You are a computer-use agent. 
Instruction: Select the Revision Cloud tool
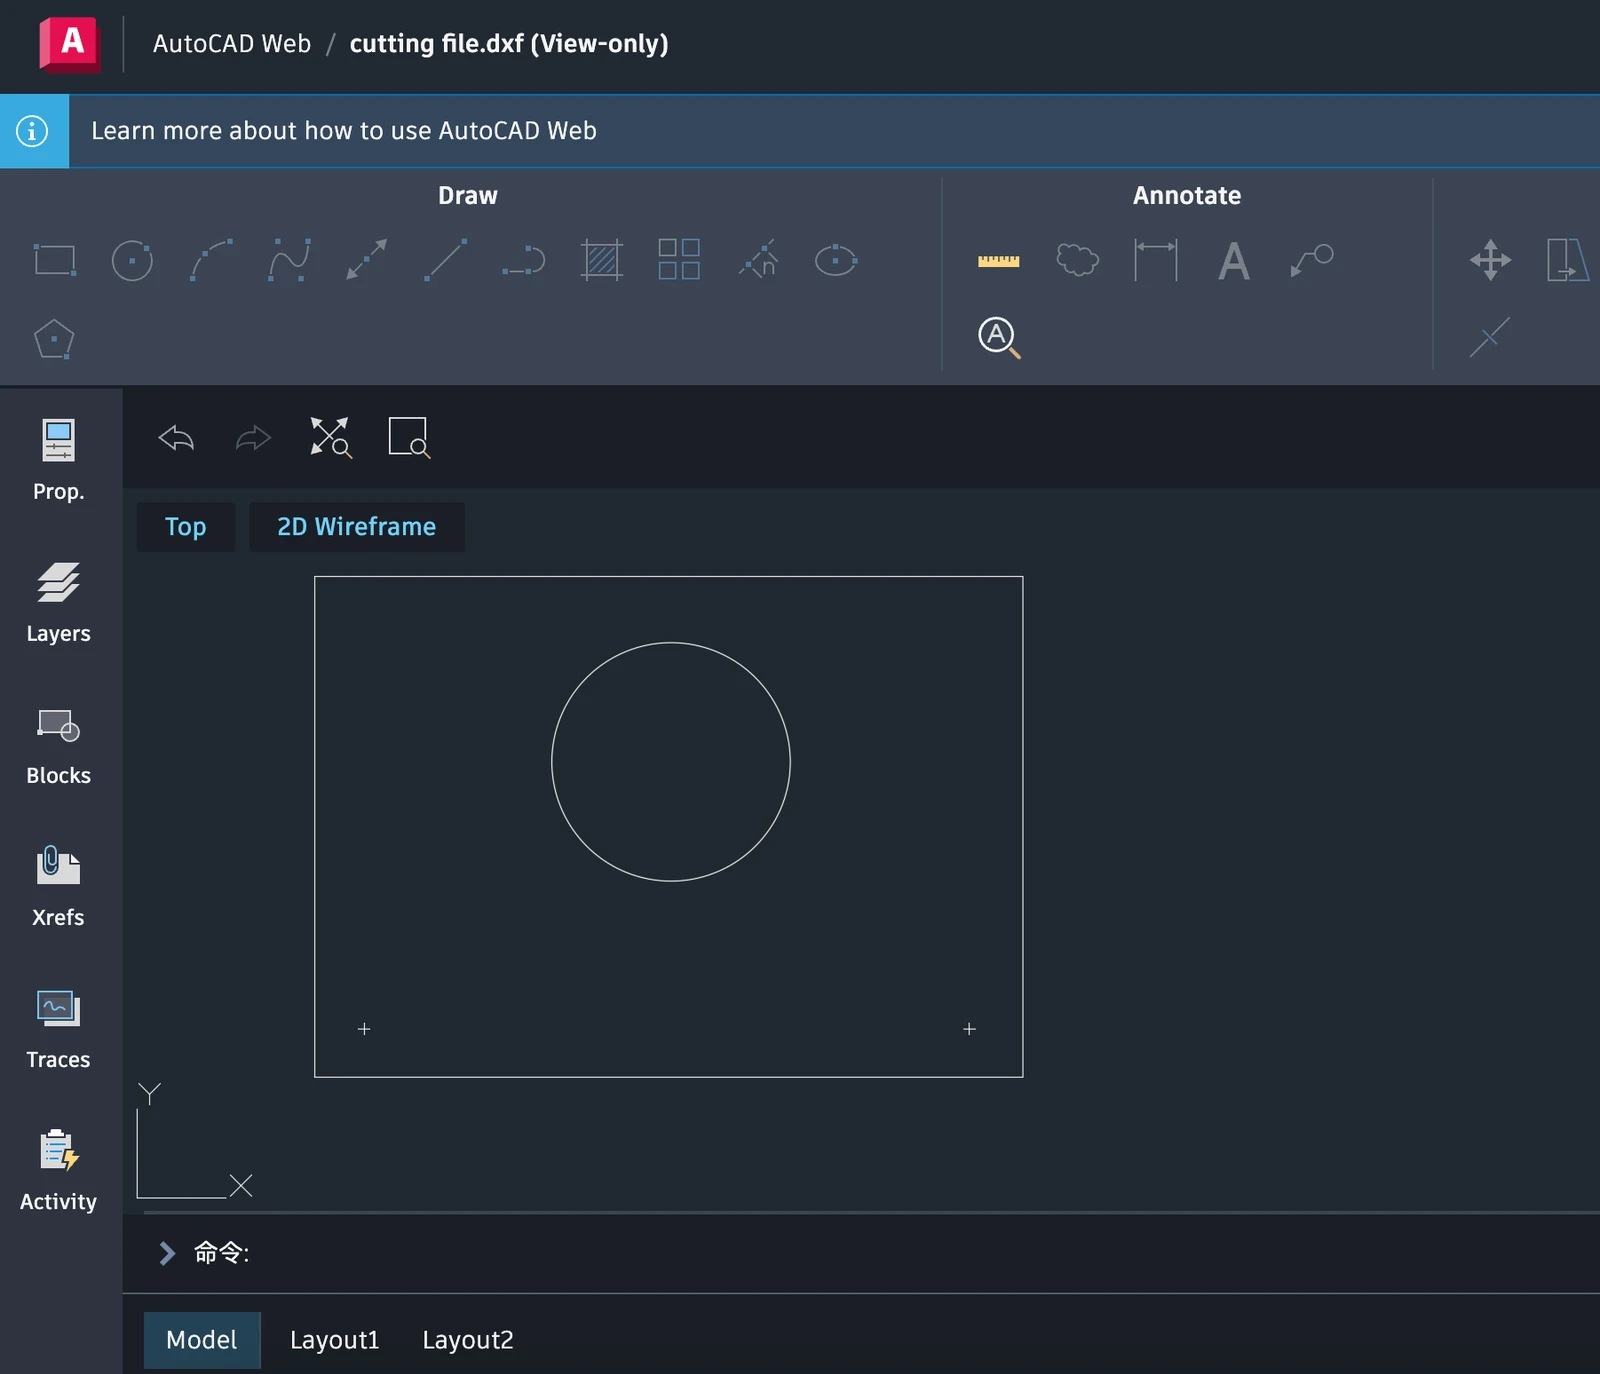click(x=1077, y=260)
